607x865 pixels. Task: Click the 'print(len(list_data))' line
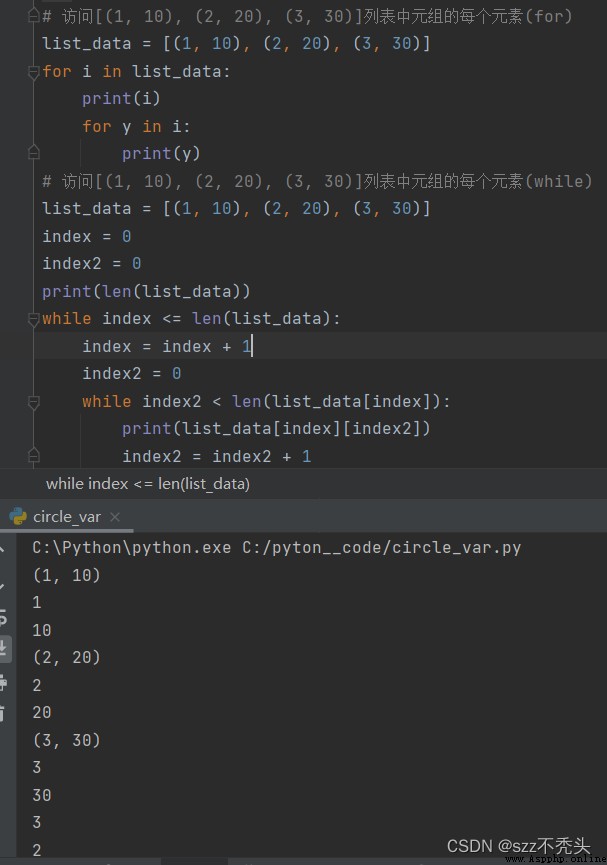[146, 291]
